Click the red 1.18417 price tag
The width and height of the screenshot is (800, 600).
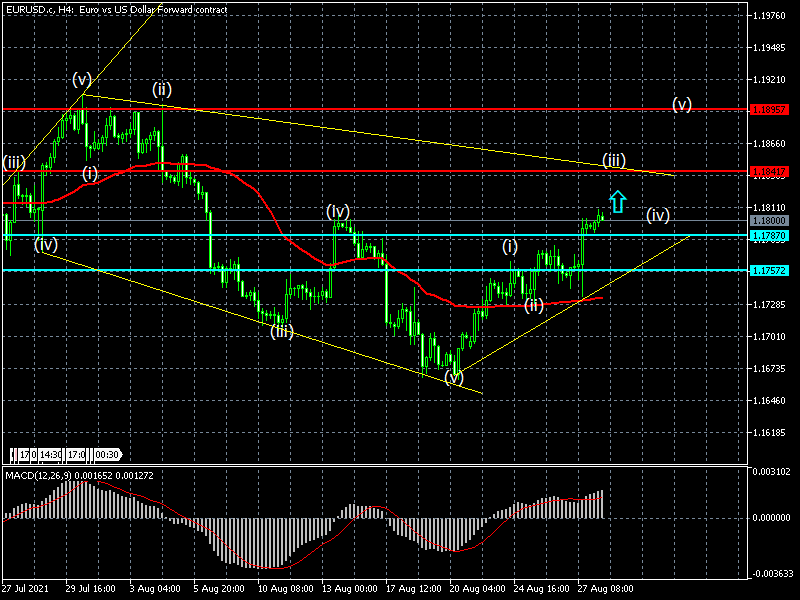[769, 171]
